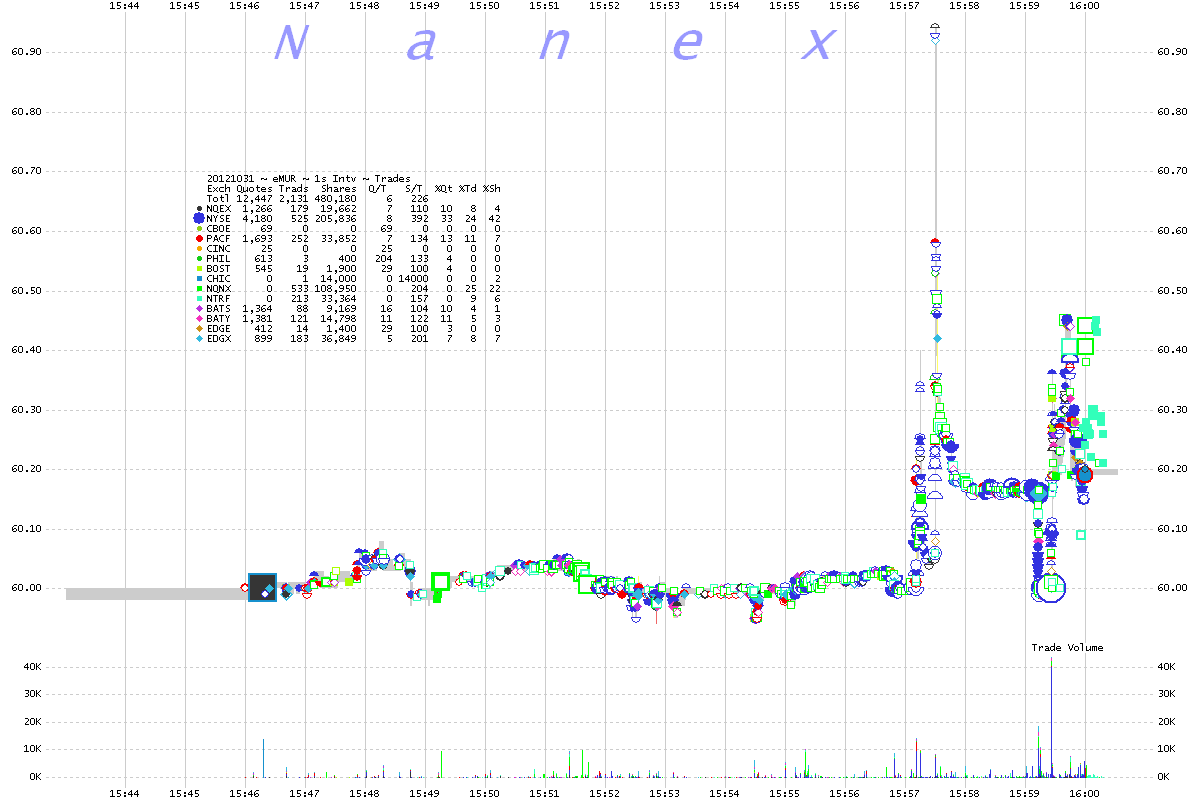Screen dimensions: 1200x800
Task: Click the purple diamond BATS legend marker
Action: pyautogui.click(x=199, y=308)
